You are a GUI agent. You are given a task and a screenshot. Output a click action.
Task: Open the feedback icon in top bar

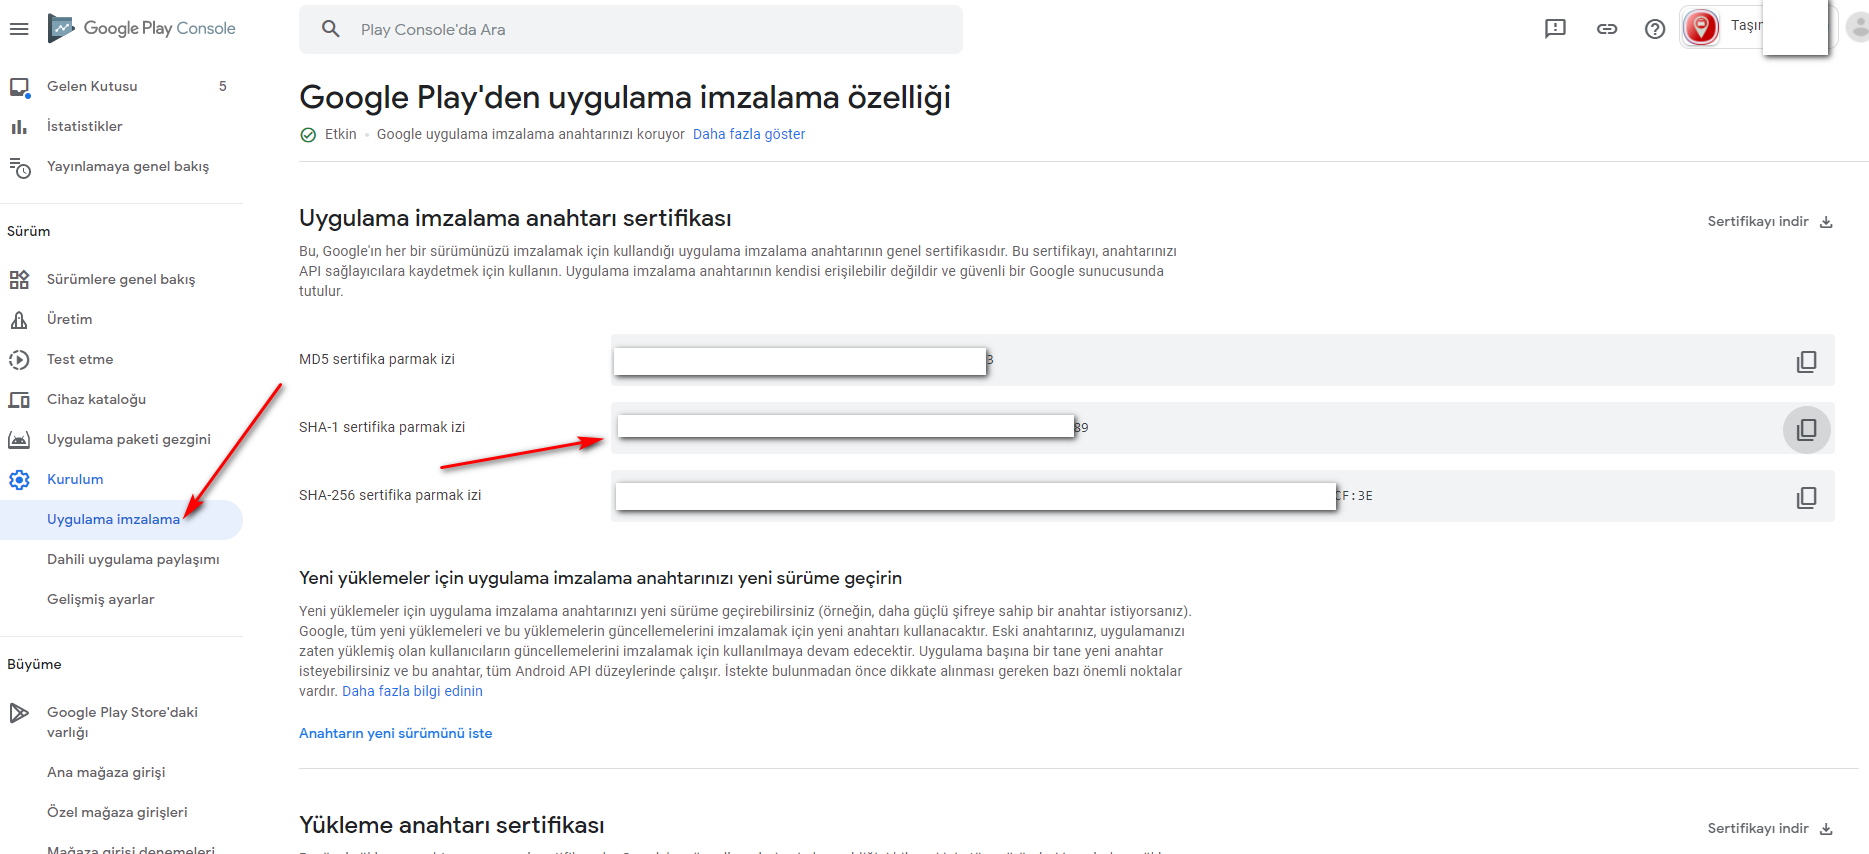1555,29
